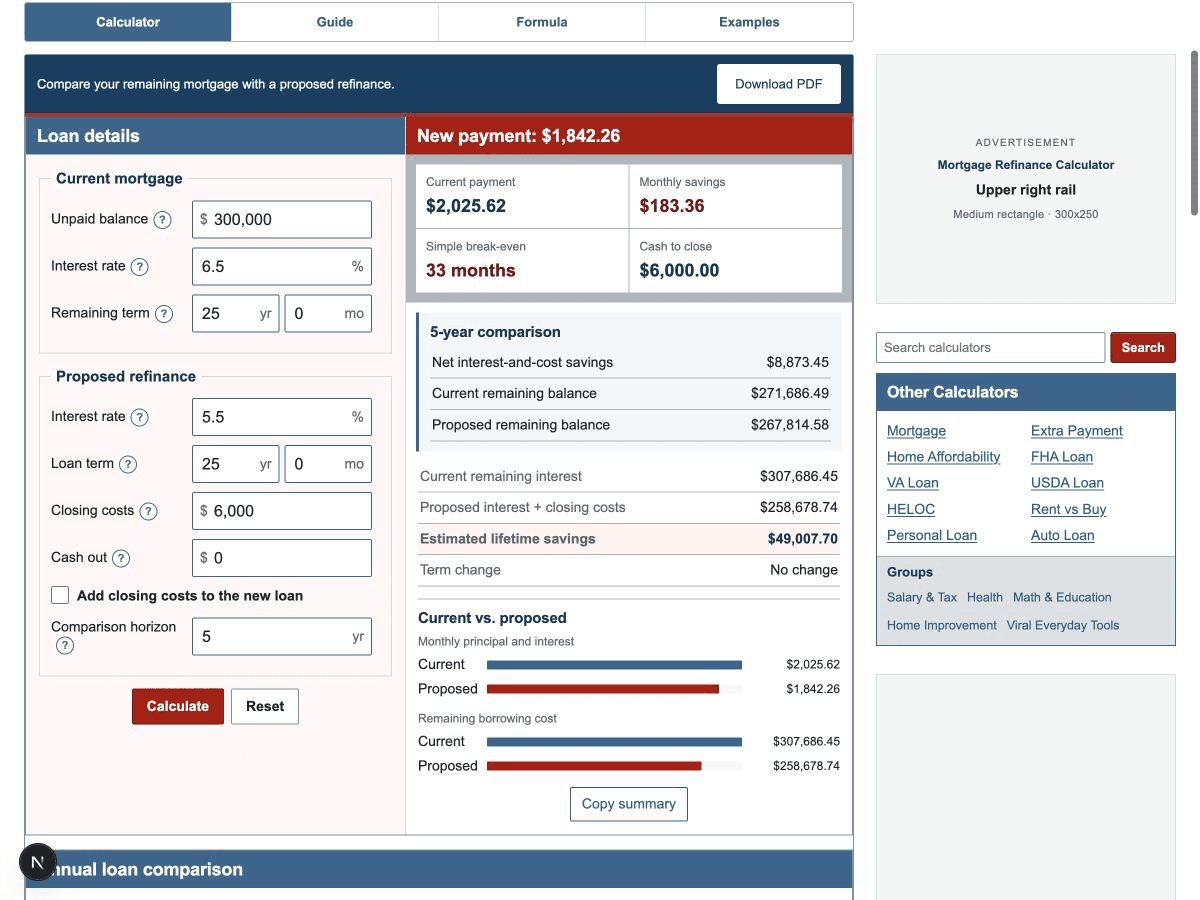Enable Add closing costs to the new loan
The image size is (1200, 900).
60,596
